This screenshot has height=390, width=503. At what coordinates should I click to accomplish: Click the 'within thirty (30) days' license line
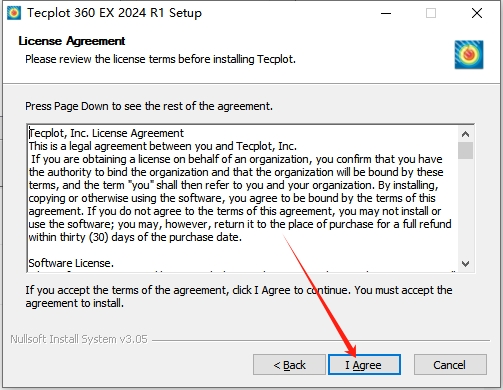135,237
